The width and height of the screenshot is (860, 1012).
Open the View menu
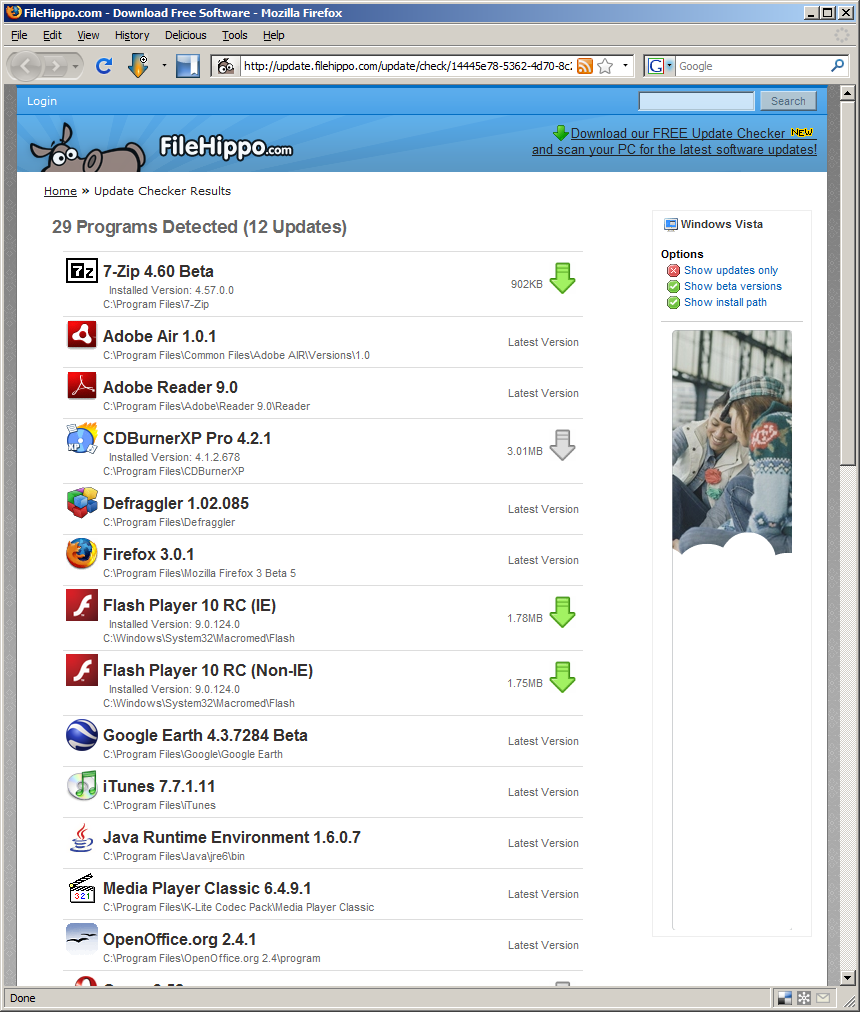88,35
